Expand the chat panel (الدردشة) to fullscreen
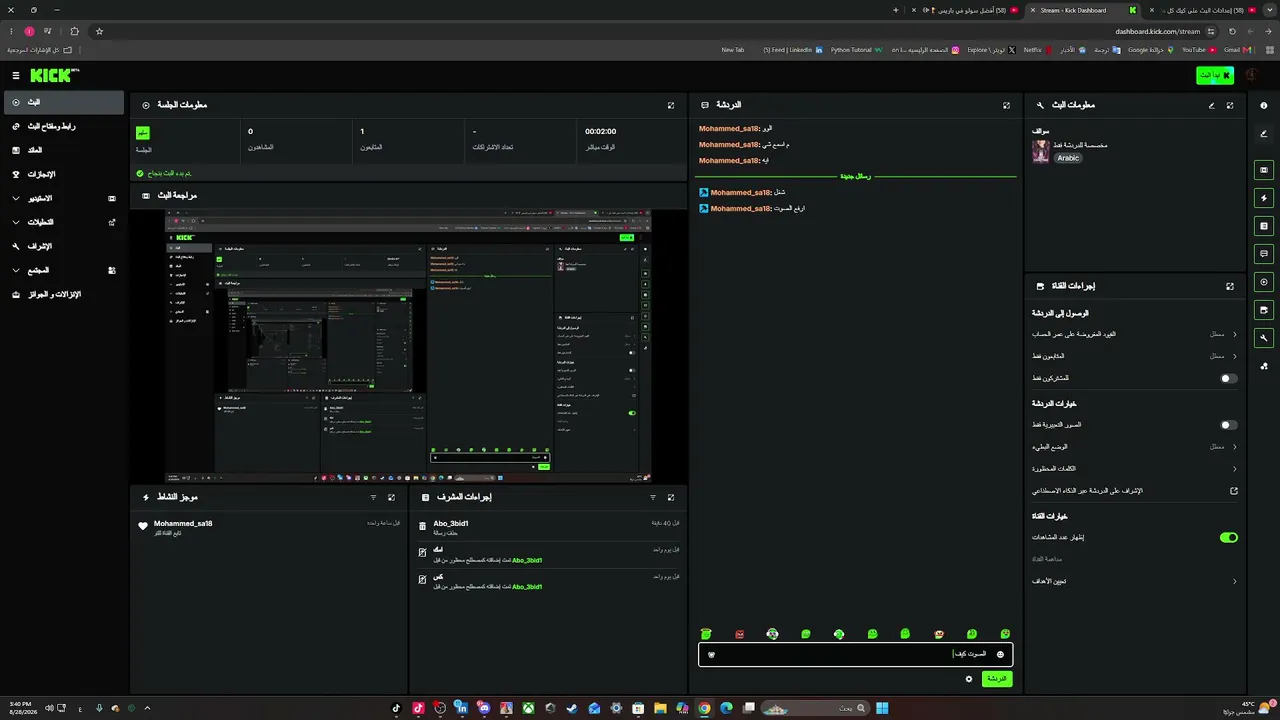Image resolution: width=1280 pixels, height=720 pixels. [x=1006, y=105]
